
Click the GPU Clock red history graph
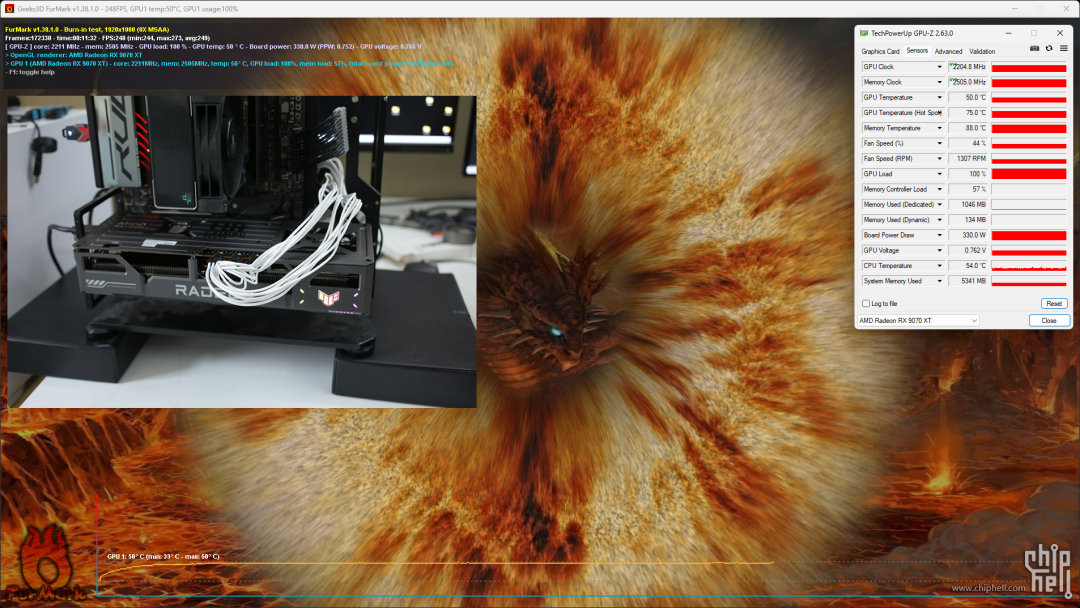1029,67
